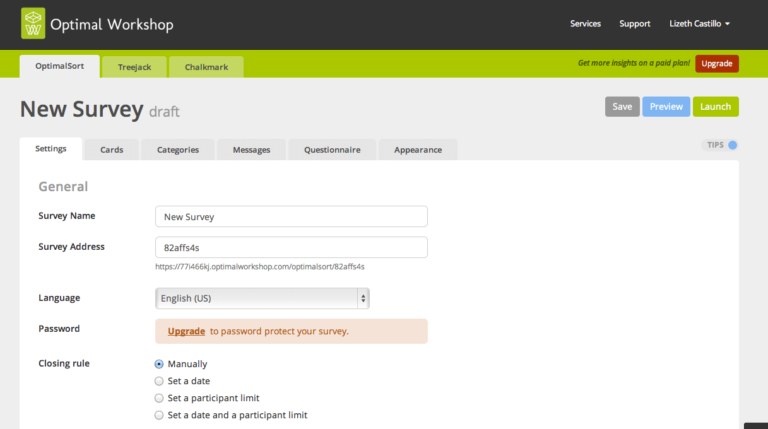
Task: Open the Services menu
Action: pyautogui.click(x=585, y=23)
